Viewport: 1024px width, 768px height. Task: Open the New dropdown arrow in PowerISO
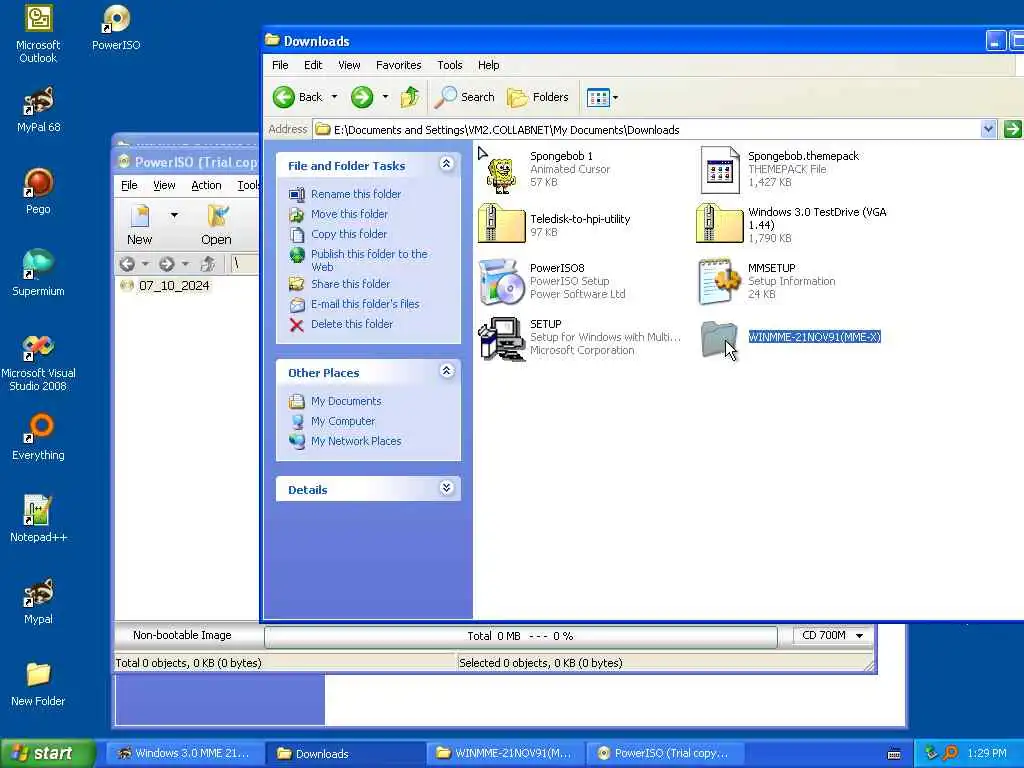(174, 215)
